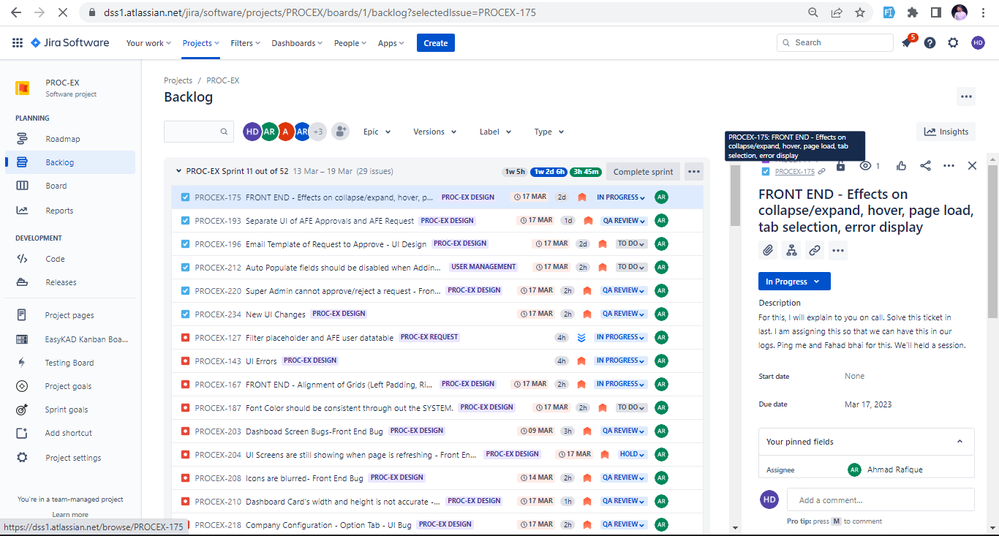Collapse the PROC-EX Sprint 11 section
This screenshot has width=999, height=536.
(178, 171)
